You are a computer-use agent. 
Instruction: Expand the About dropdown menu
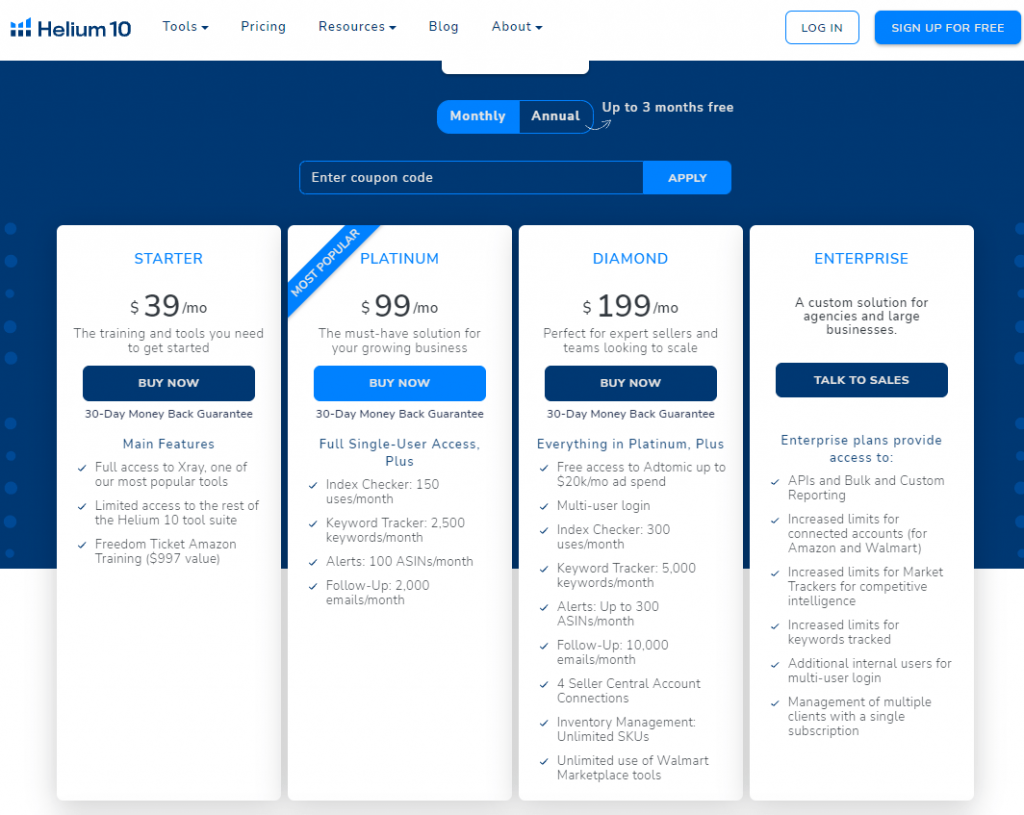tap(517, 27)
